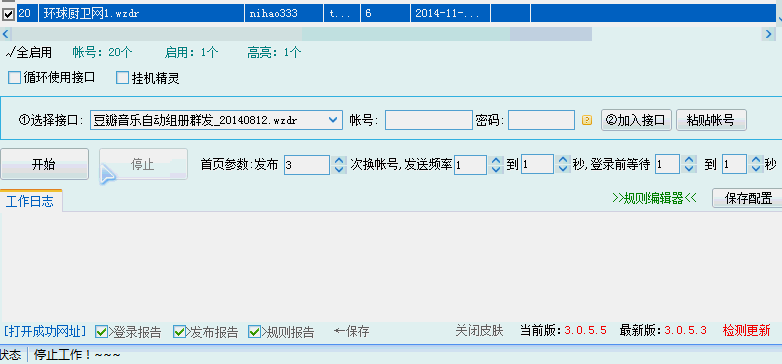This screenshot has width=782, height=364.
Task: Open >>规则编辑器<< link
Action: 654,198
